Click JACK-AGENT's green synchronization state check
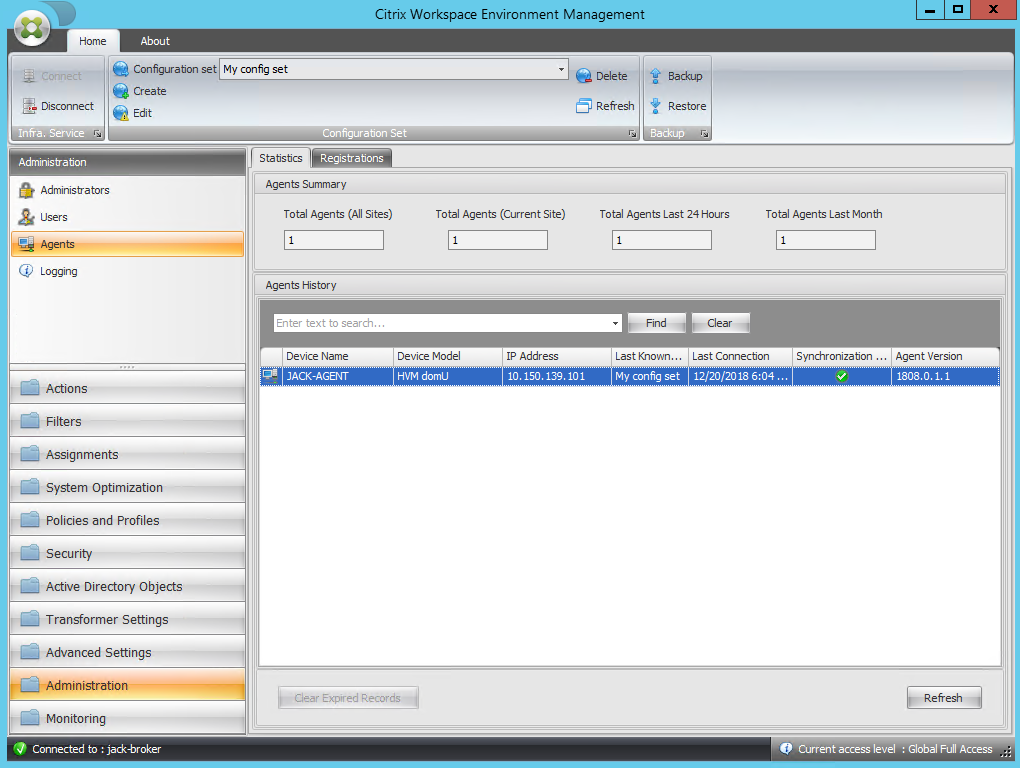1020x768 pixels. pyautogui.click(x=841, y=376)
